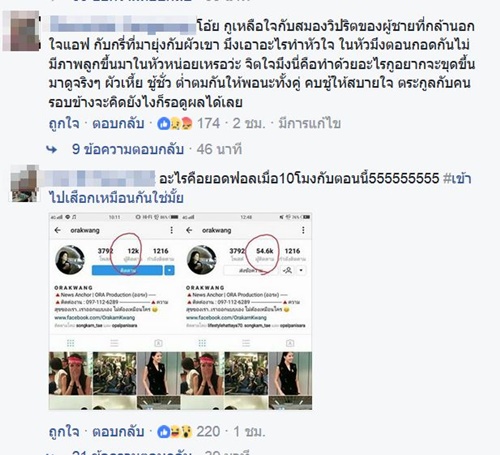The width and height of the screenshot is (500, 455).
Task: Tap the grid view icon in left screenshot
Action: pos(70,343)
